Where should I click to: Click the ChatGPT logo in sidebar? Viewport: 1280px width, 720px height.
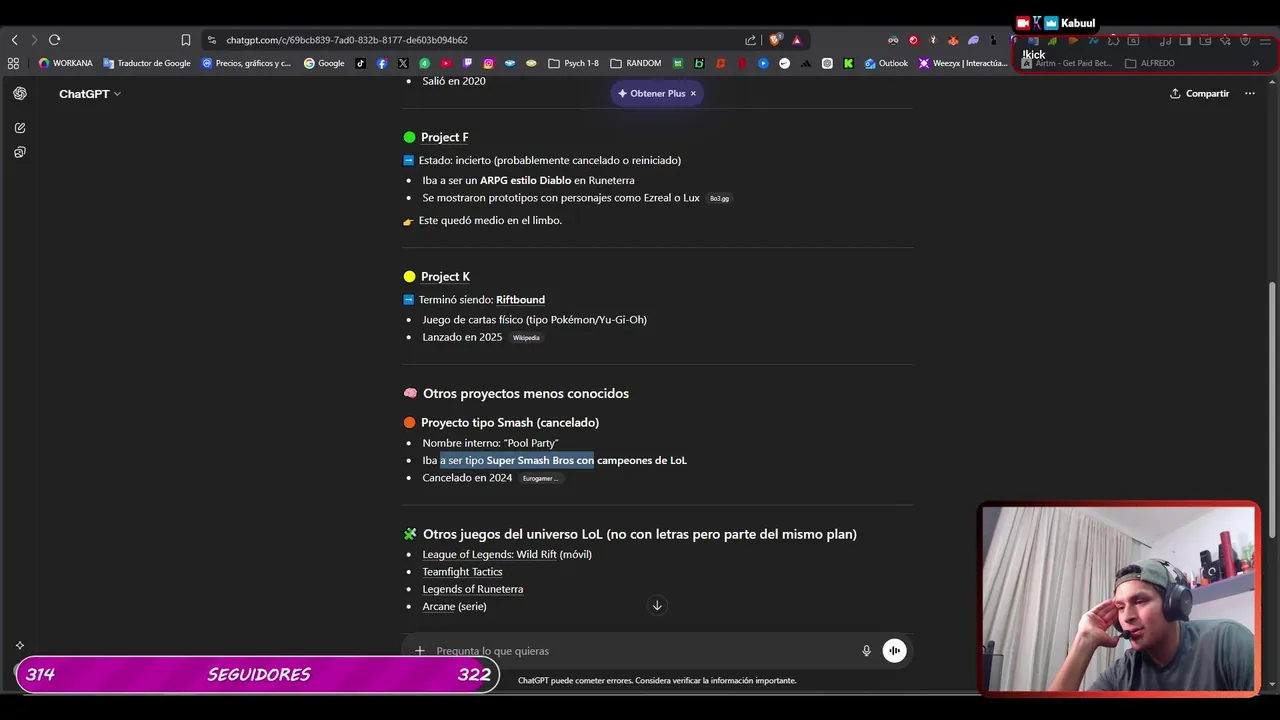(20, 93)
